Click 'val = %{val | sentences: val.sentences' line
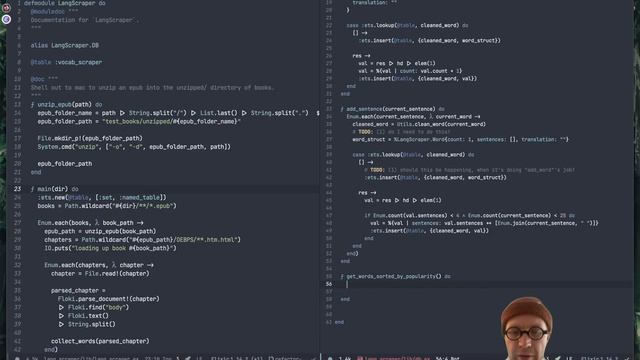The height and width of the screenshot is (360, 640). pyautogui.click(x=484, y=223)
